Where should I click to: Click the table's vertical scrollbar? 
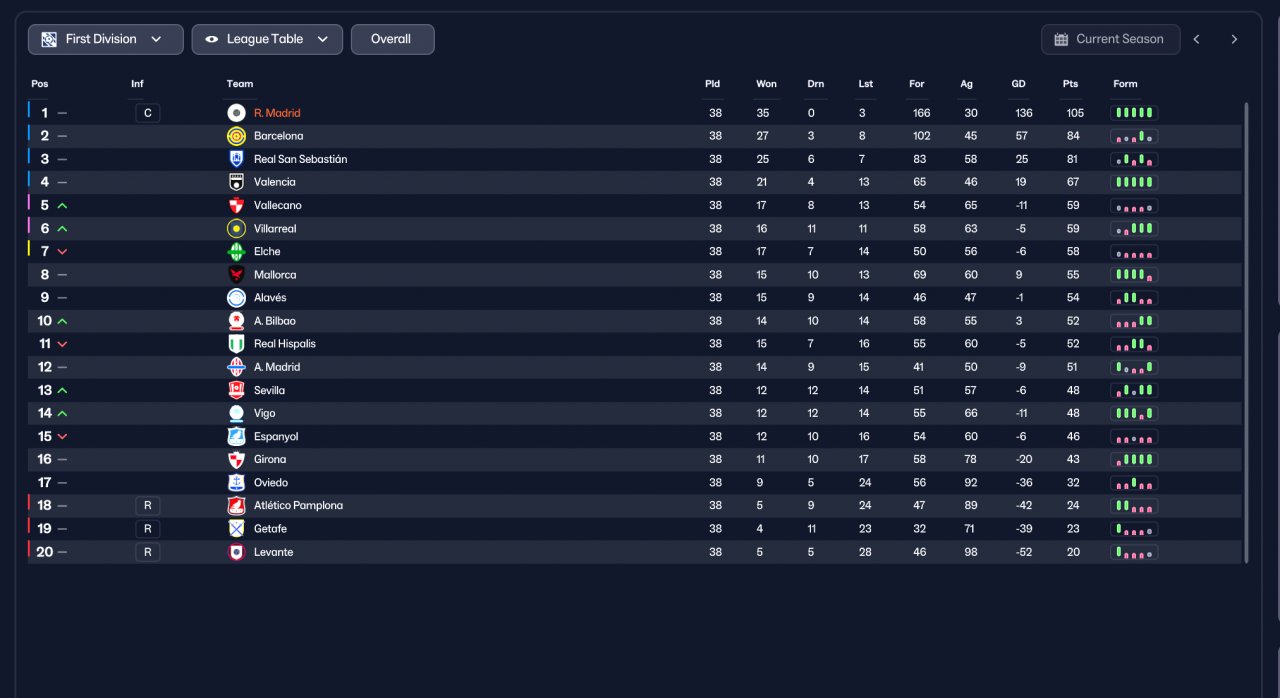click(1246, 332)
